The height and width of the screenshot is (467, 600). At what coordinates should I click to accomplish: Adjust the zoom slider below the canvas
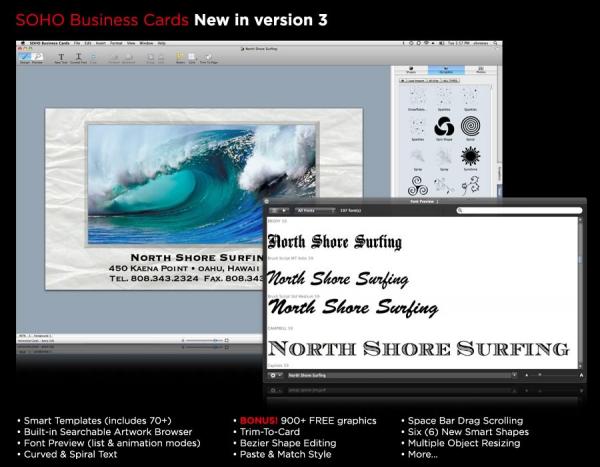[205, 340]
